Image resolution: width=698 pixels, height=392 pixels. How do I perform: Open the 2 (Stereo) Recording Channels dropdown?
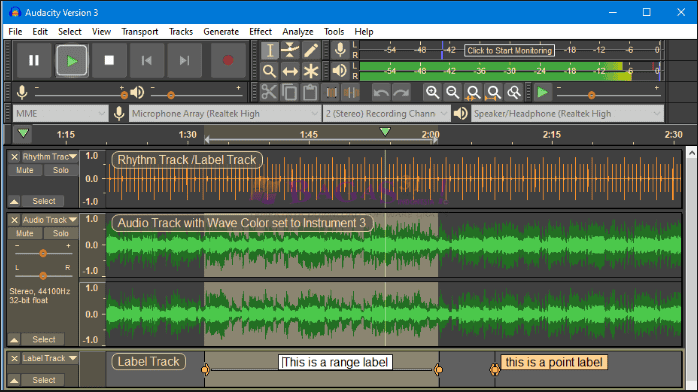(386, 113)
